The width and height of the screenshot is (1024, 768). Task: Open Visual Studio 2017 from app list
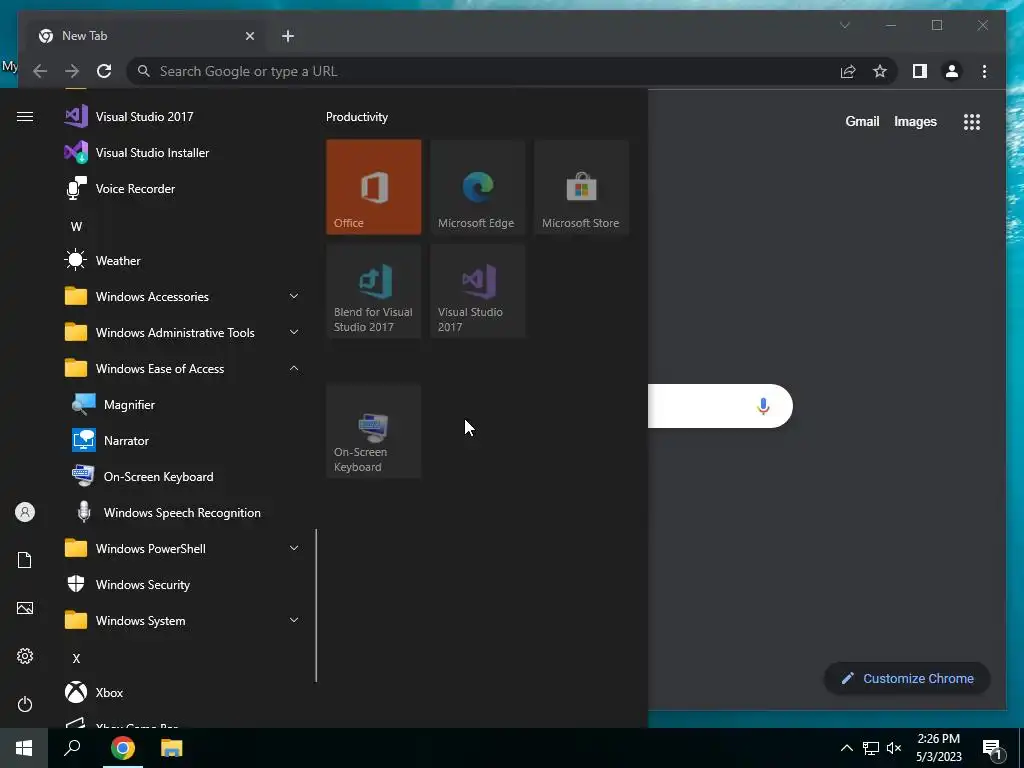tap(183, 117)
